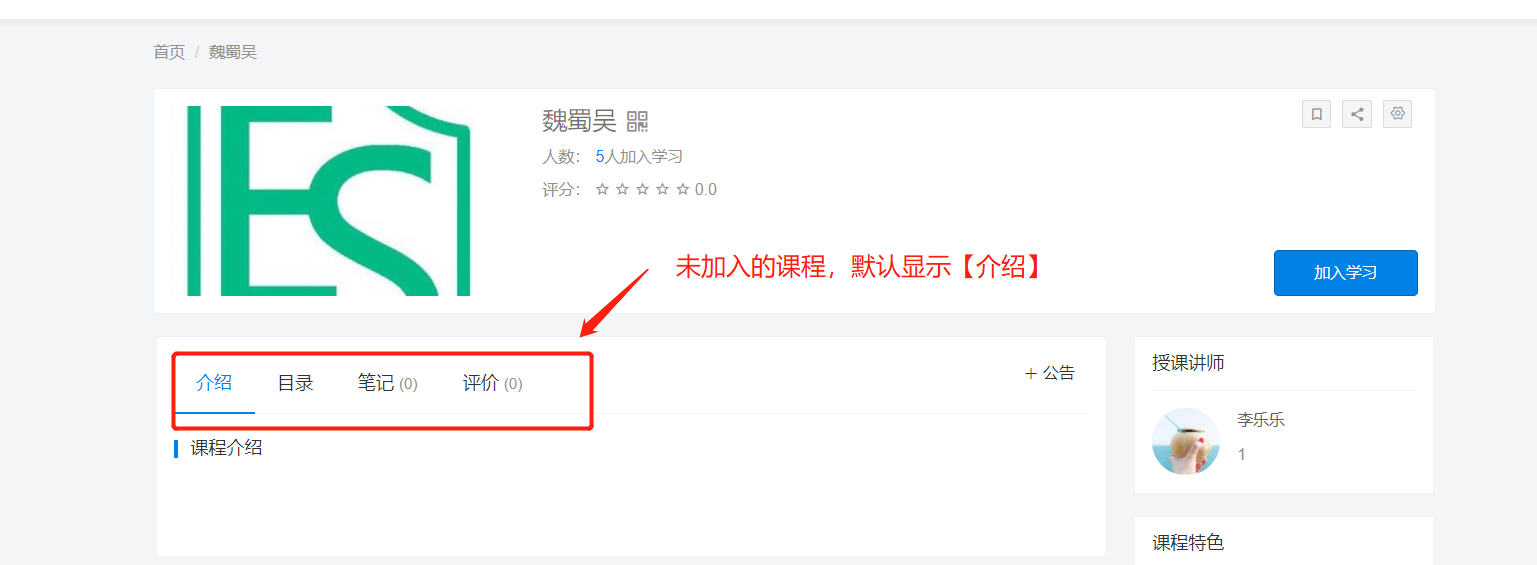Screen dimensions: 1537x565
Task: Switch to the 目录 tab
Action: coord(295,383)
